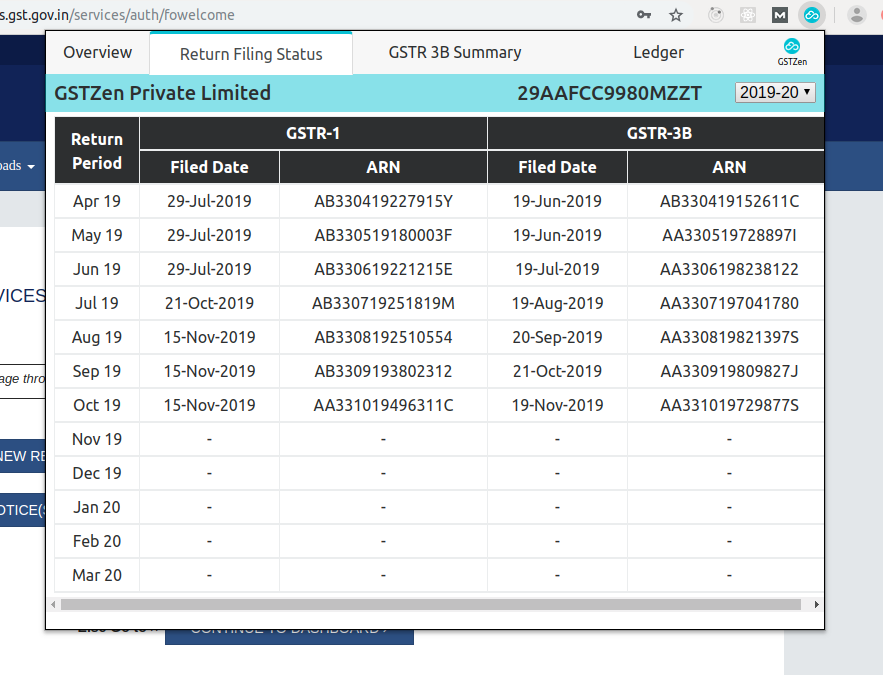Click ARN AB330619221215E
The height and width of the screenshot is (675, 883).
[x=383, y=269]
